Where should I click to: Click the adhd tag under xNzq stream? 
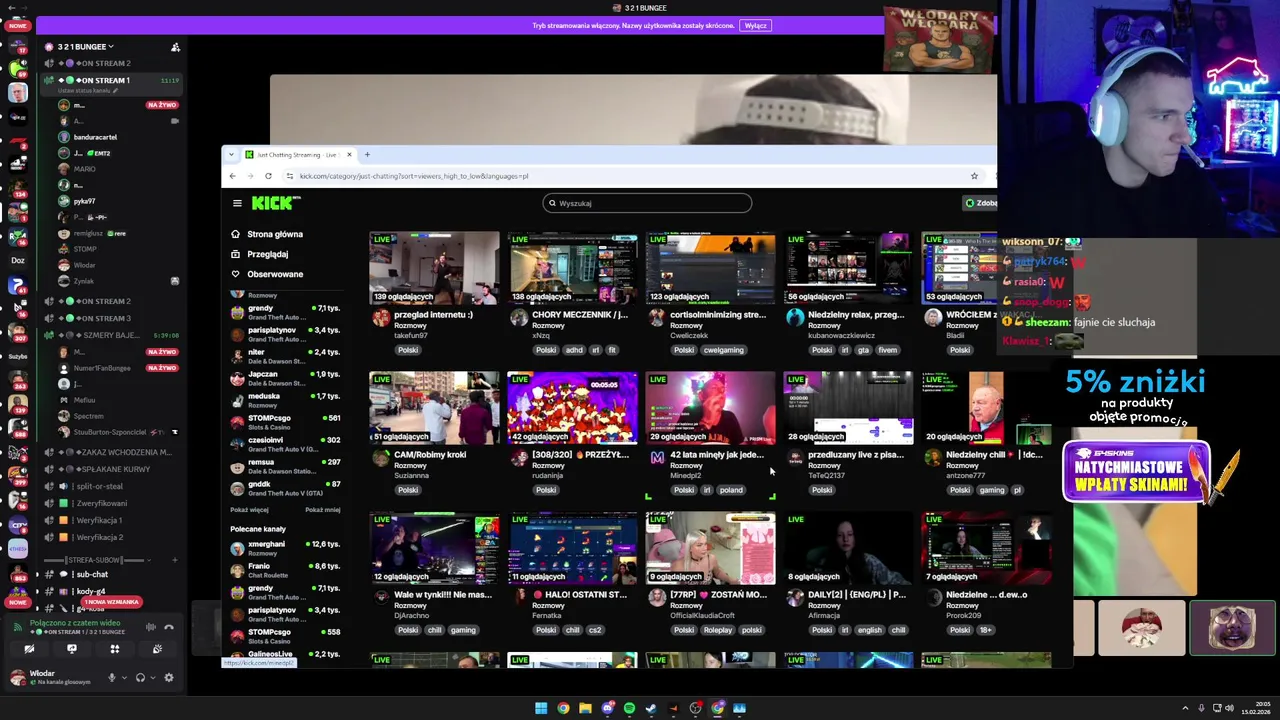pyautogui.click(x=573, y=350)
